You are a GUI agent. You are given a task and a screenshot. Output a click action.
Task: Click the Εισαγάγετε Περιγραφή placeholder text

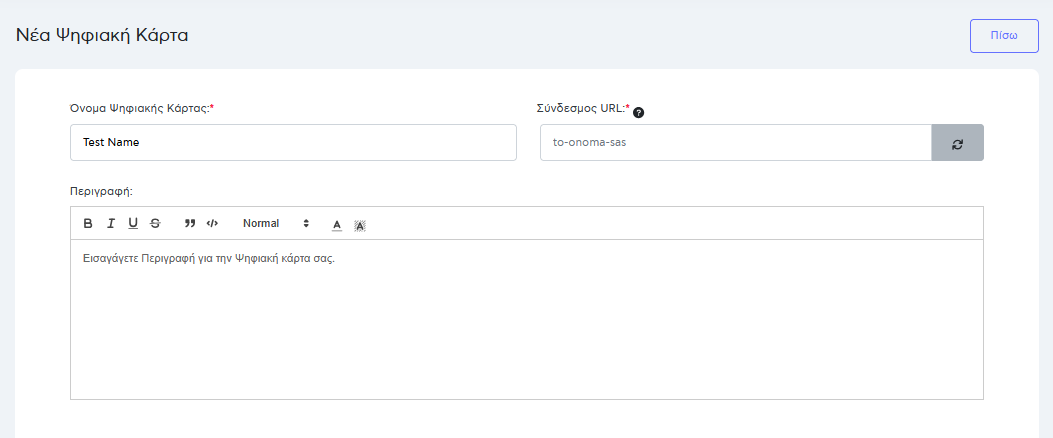[208, 259]
